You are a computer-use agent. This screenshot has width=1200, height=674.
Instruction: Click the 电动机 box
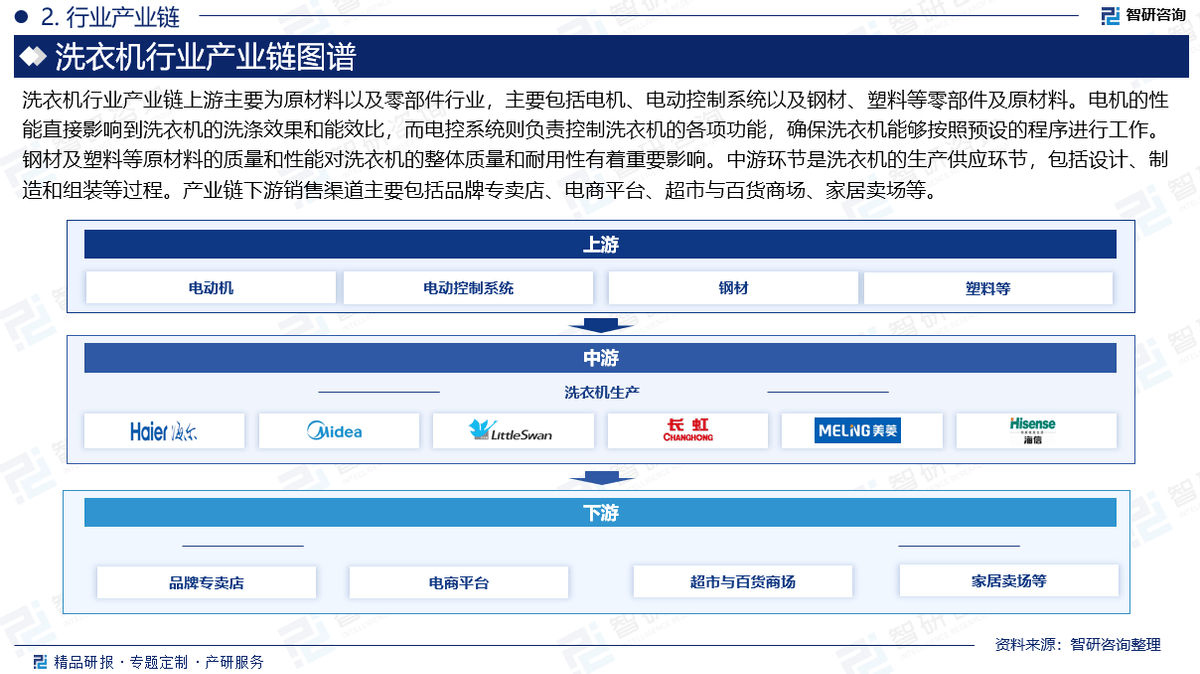click(x=211, y=288)
